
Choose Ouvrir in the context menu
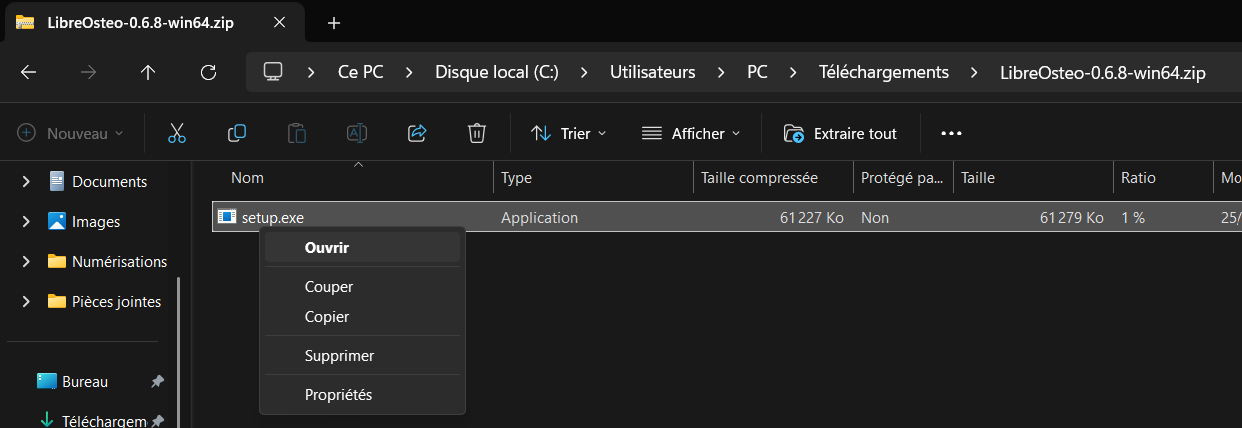click(362, 247)
